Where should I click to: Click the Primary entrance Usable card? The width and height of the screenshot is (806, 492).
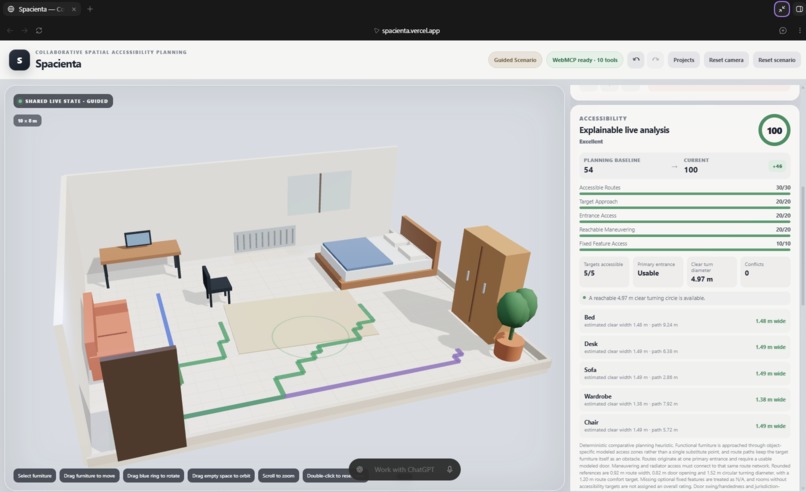[x=658, y=272]
